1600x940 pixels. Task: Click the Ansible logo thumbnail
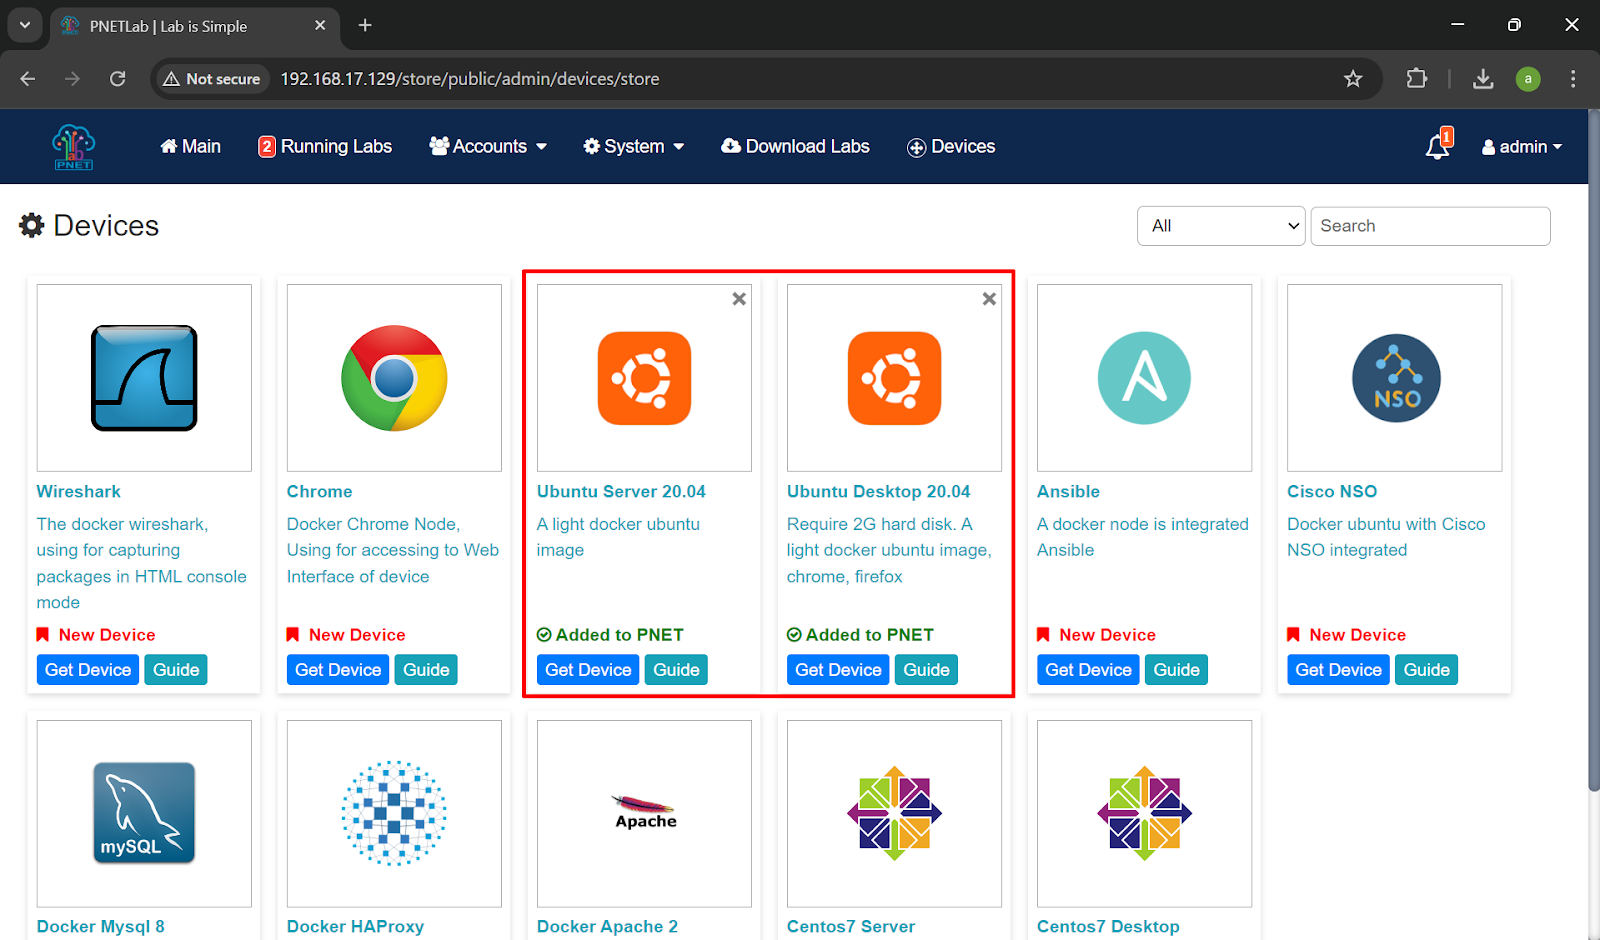click(1144, 378)
